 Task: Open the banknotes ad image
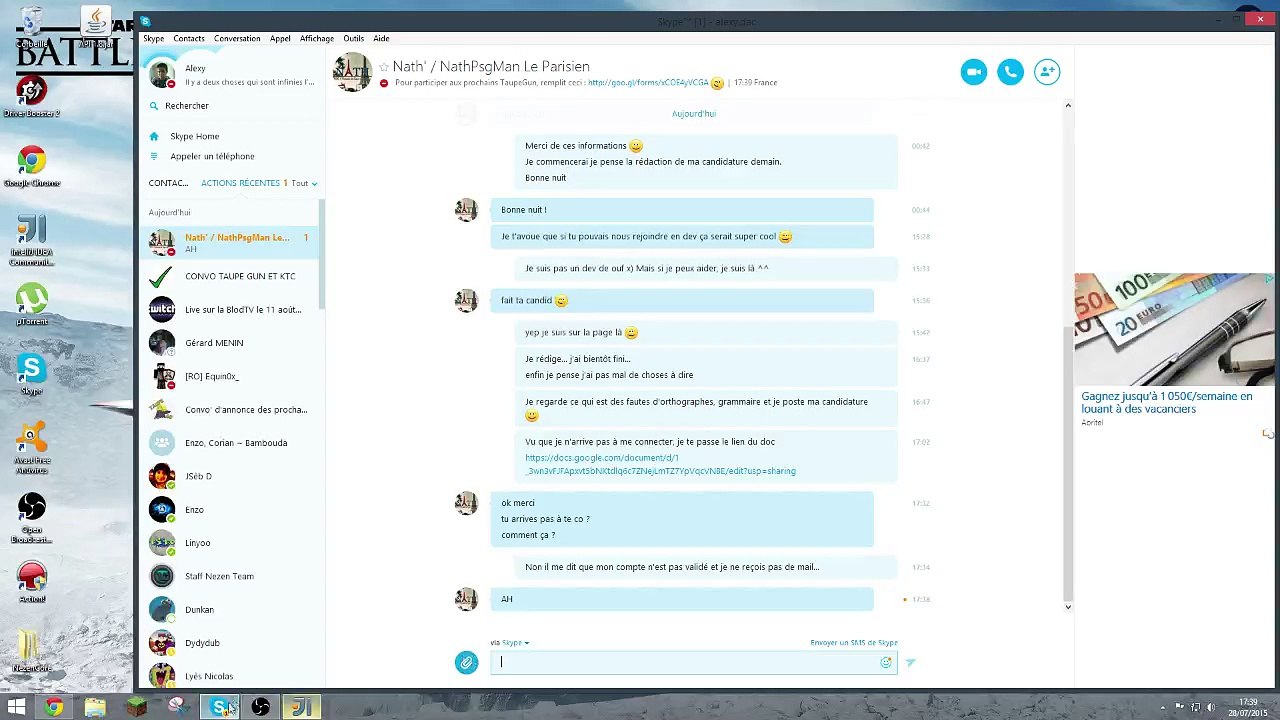click(x=1174, y=329)
